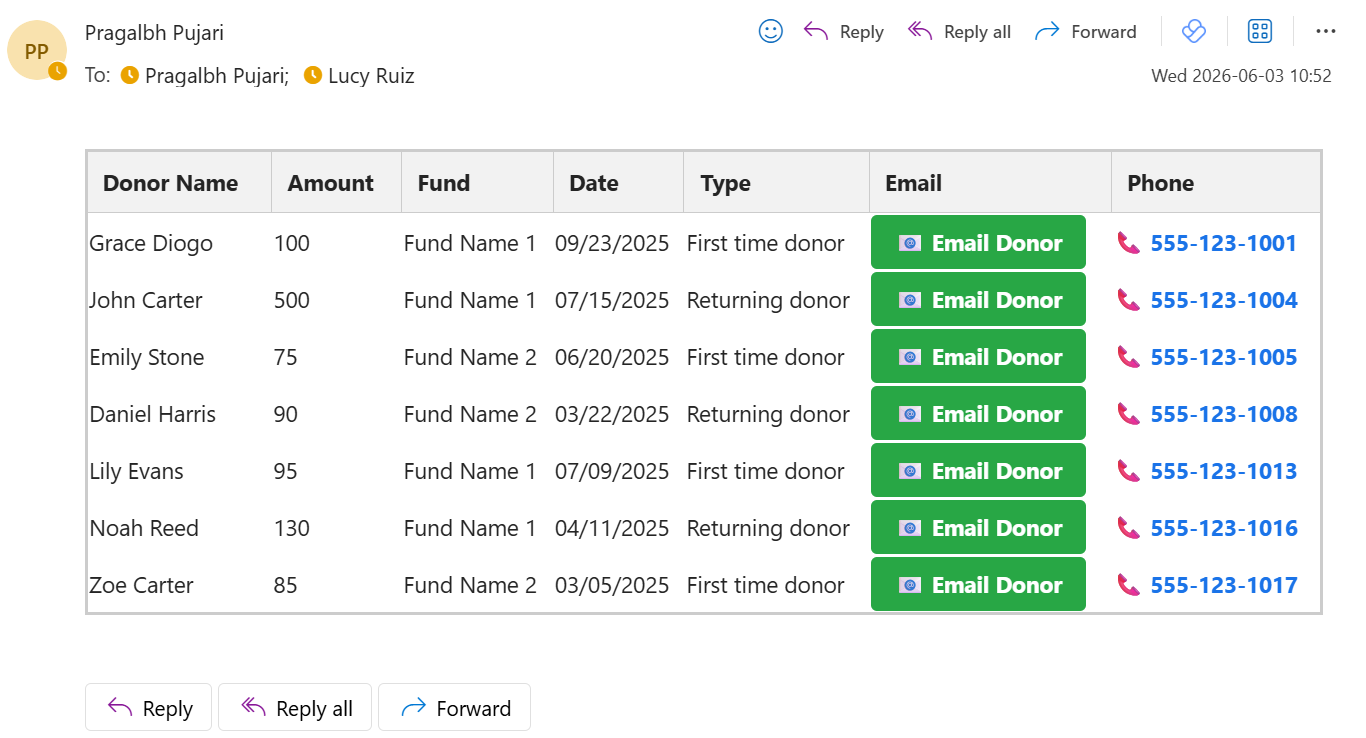The height and width of the screenshot is (738, 1366).
Task: Click the Forward button below the message
Action: 454,708
